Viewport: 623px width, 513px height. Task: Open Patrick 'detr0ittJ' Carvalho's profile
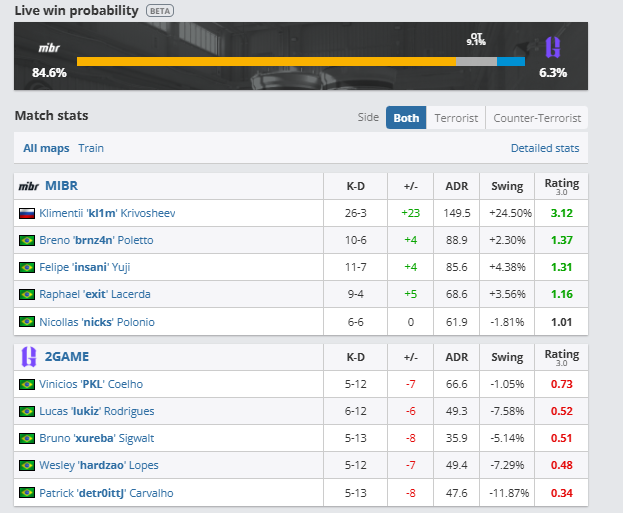tap(106, 493)
